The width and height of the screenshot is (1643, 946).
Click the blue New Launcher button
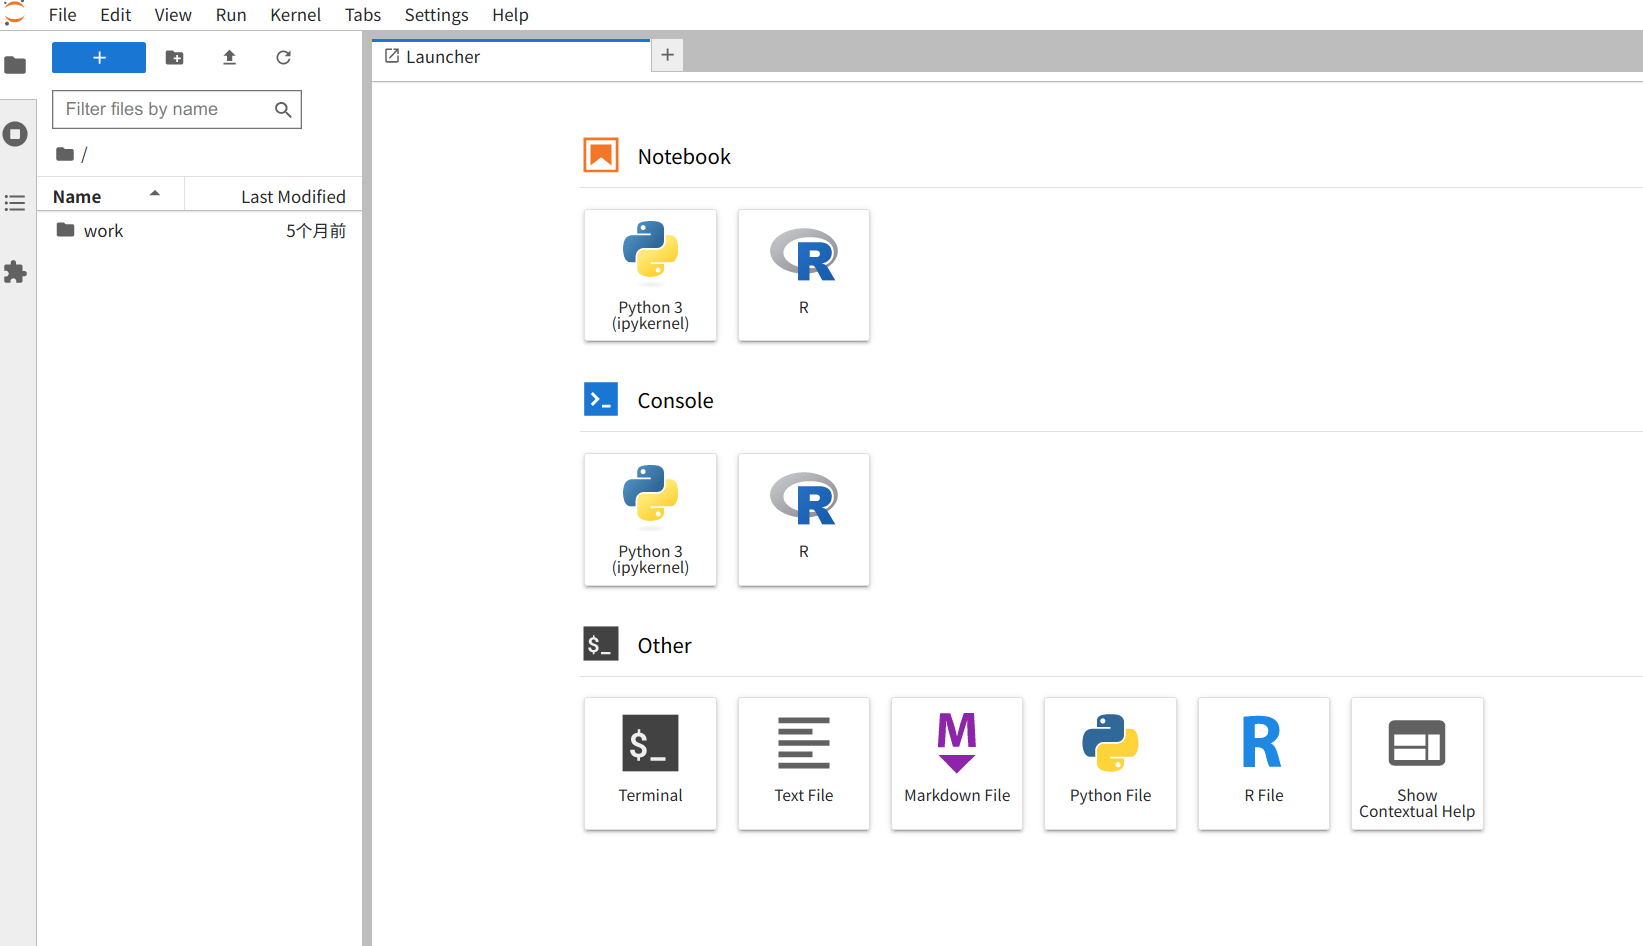pos(99,58)
